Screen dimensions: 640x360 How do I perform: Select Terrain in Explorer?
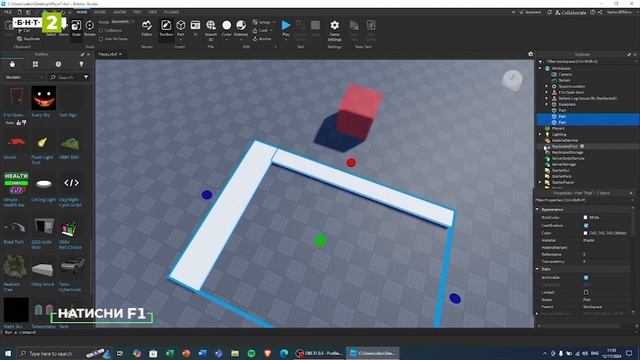pyautogui.click(x=564, y=80)
